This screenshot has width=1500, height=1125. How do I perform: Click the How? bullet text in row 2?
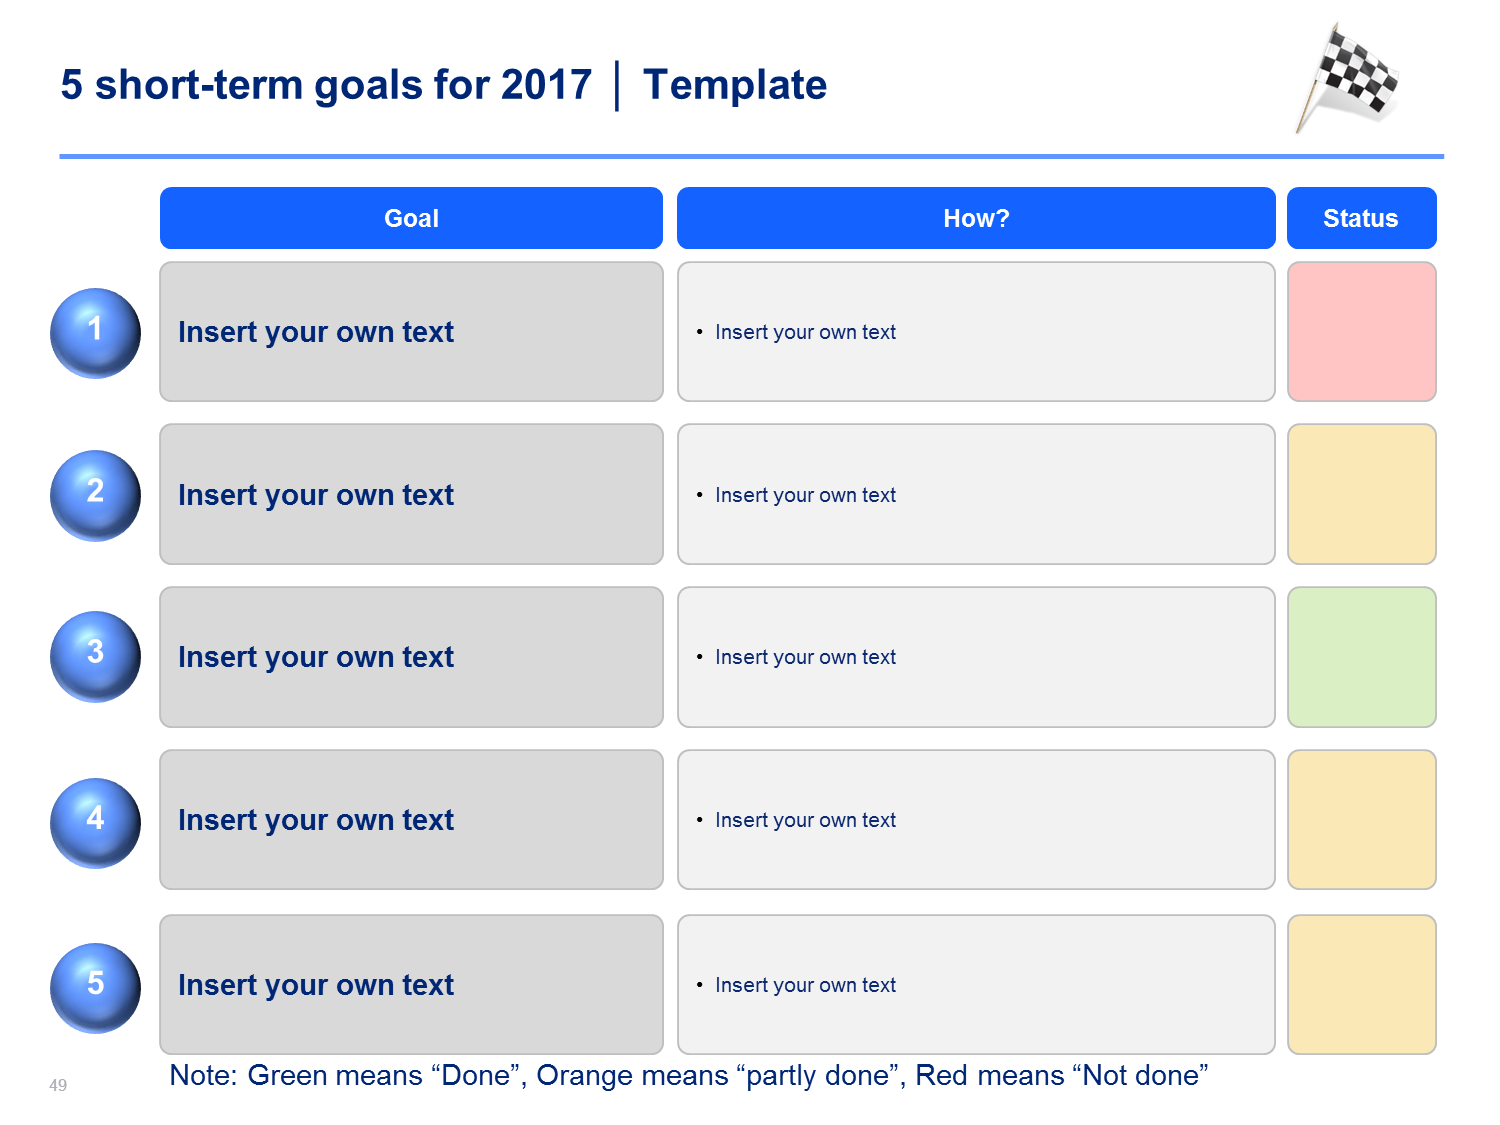click(x=805, y=495)
